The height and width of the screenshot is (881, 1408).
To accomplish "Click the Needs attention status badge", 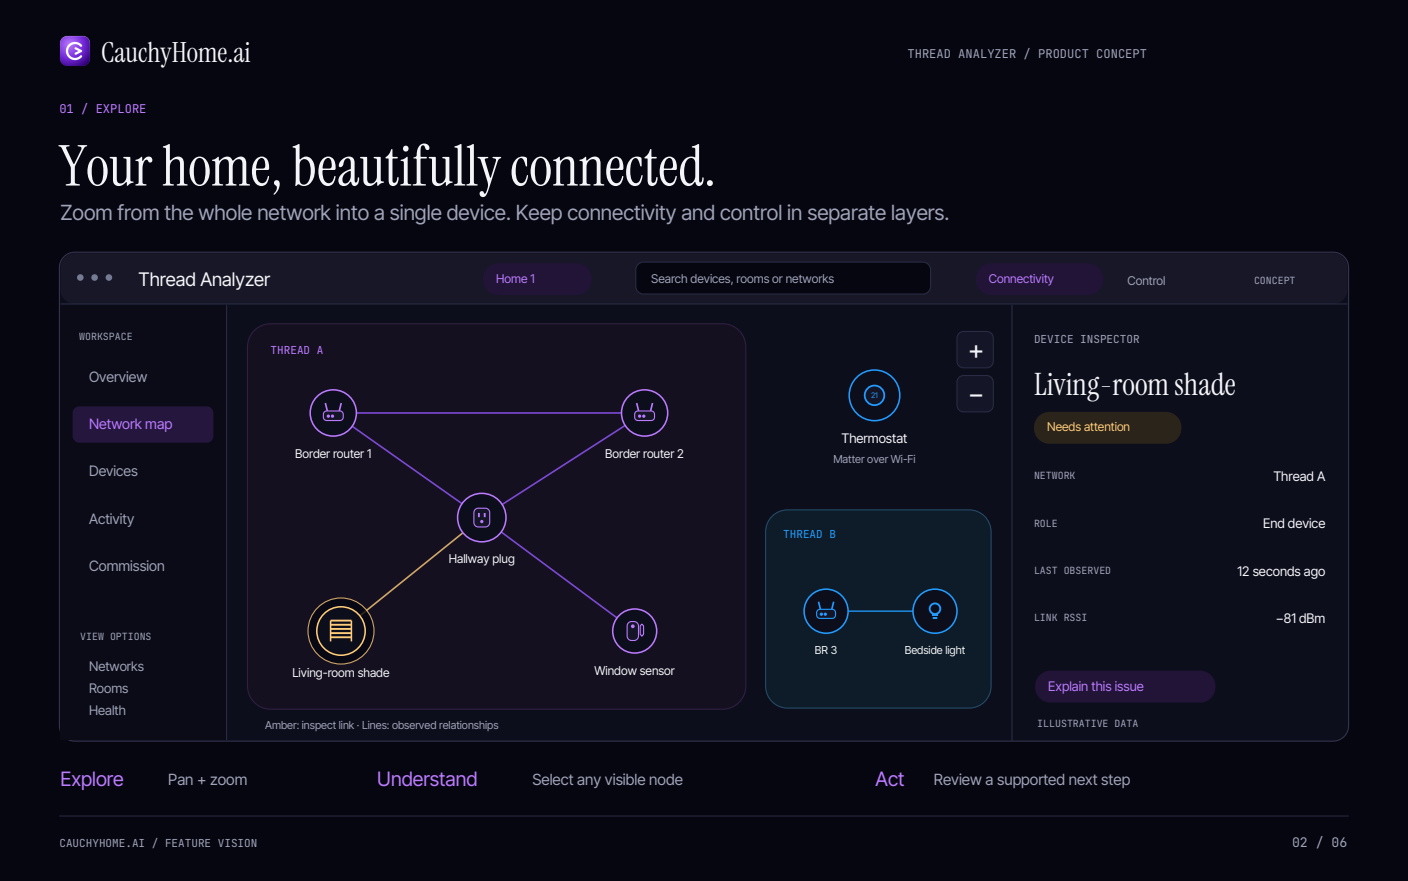I will [x=1107, y=427].
